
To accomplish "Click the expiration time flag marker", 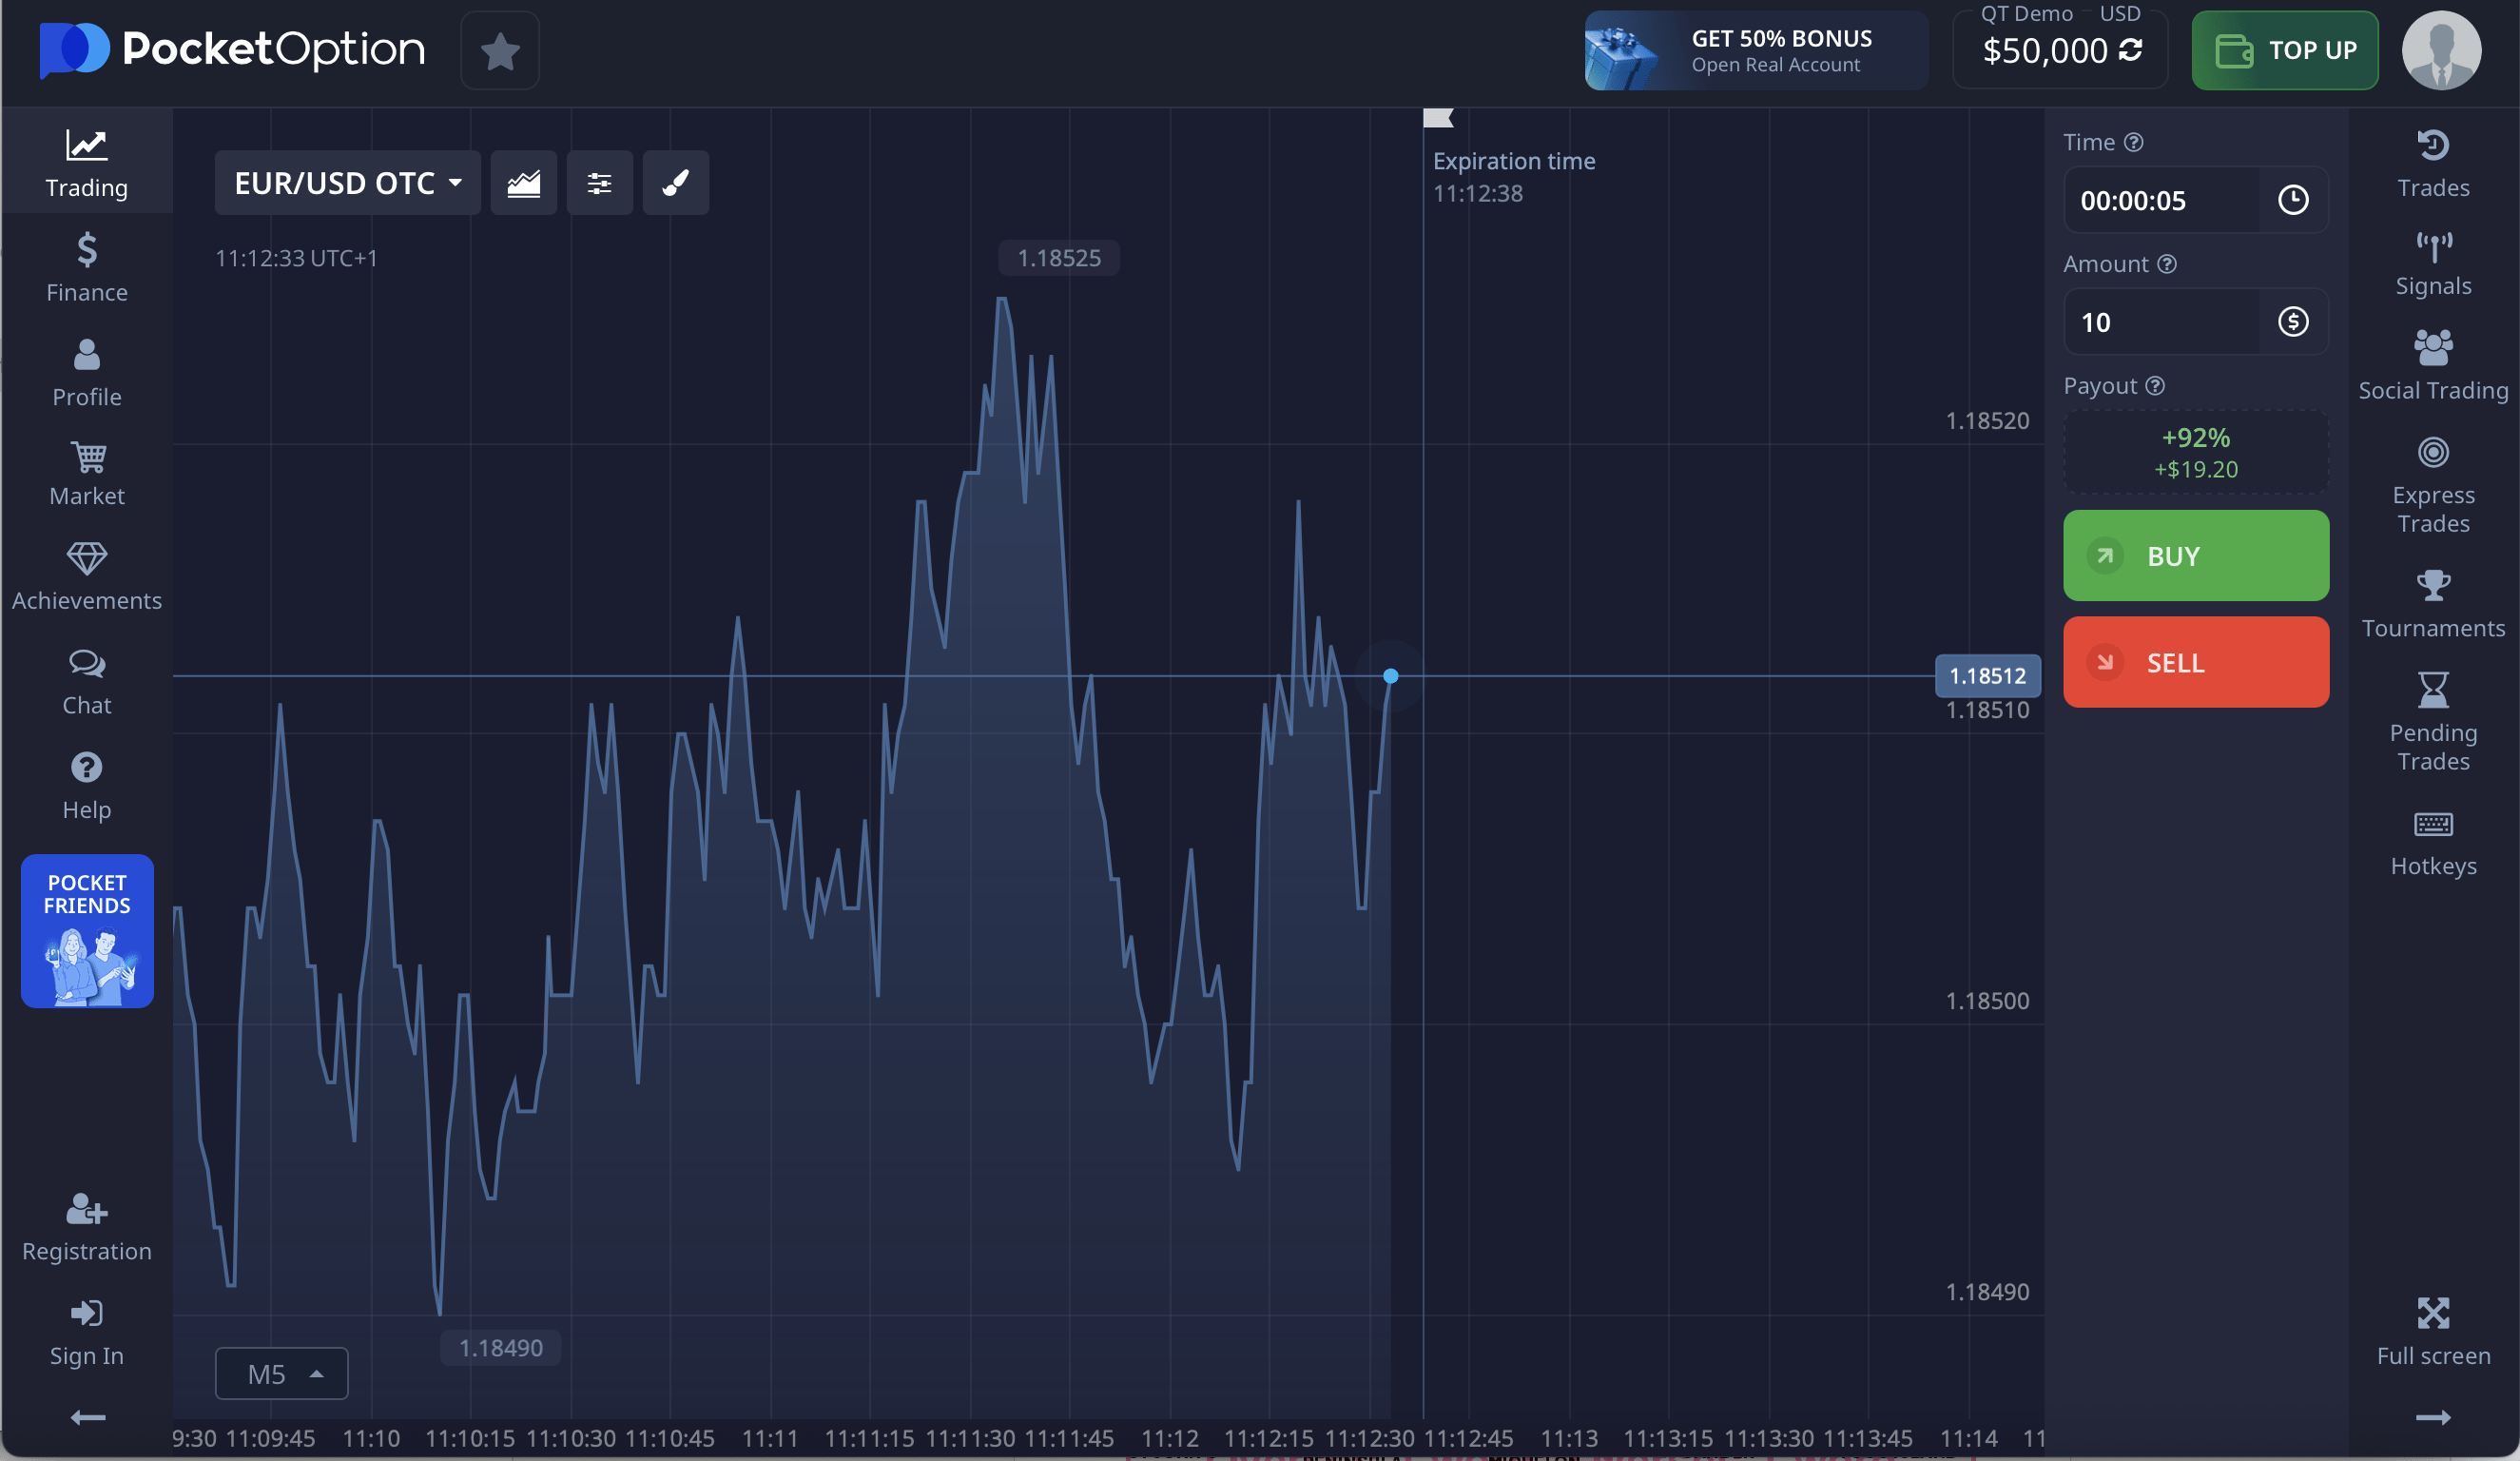I will pyautogui.click(x=1438, y=118).
